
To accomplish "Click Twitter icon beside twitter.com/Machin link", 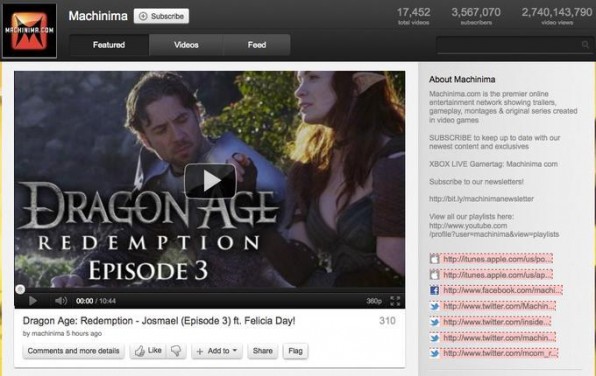I will point(434,306).
